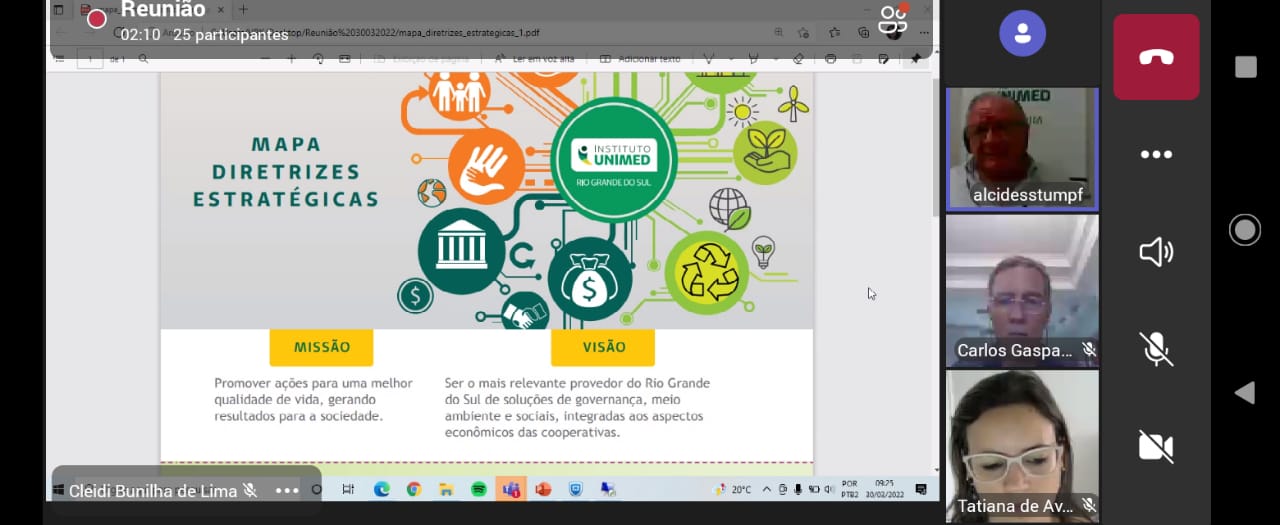
Task: Click the page number field in PDF toolbar
Action: (x=90, y=59)
